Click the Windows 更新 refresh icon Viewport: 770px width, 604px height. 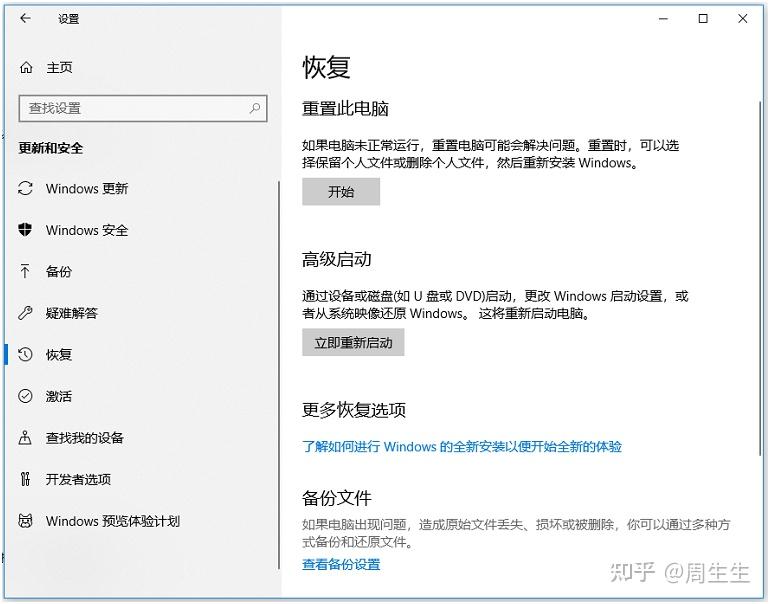pos(25,188)
